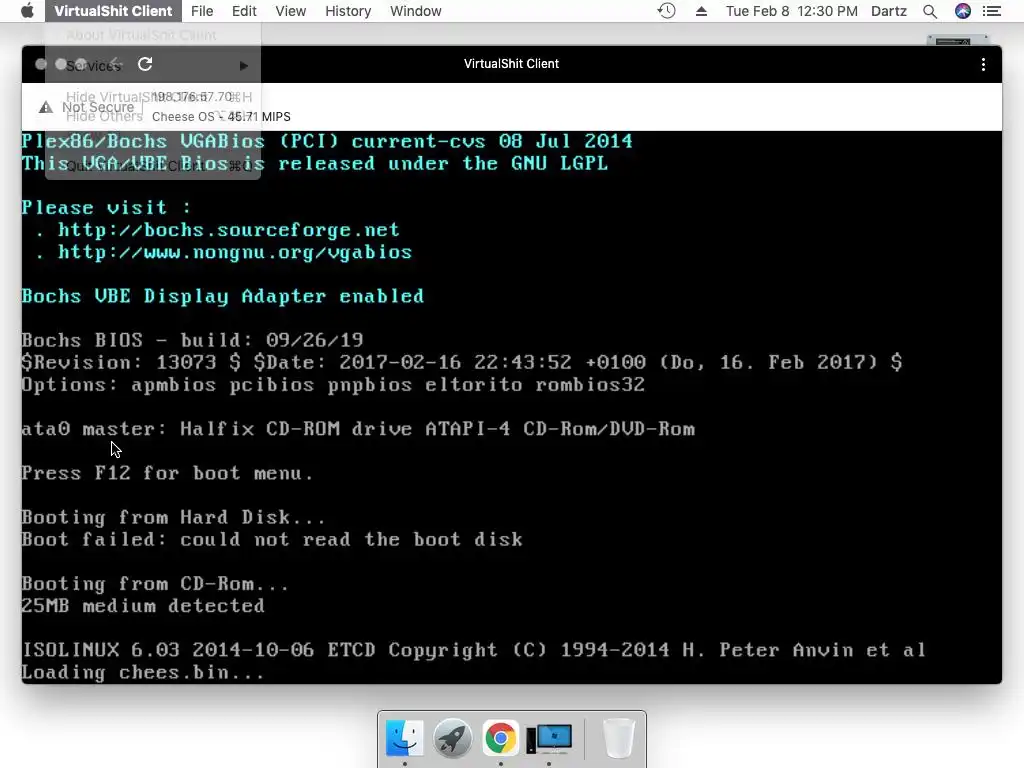Open Spotlight search

pos(930,11)
